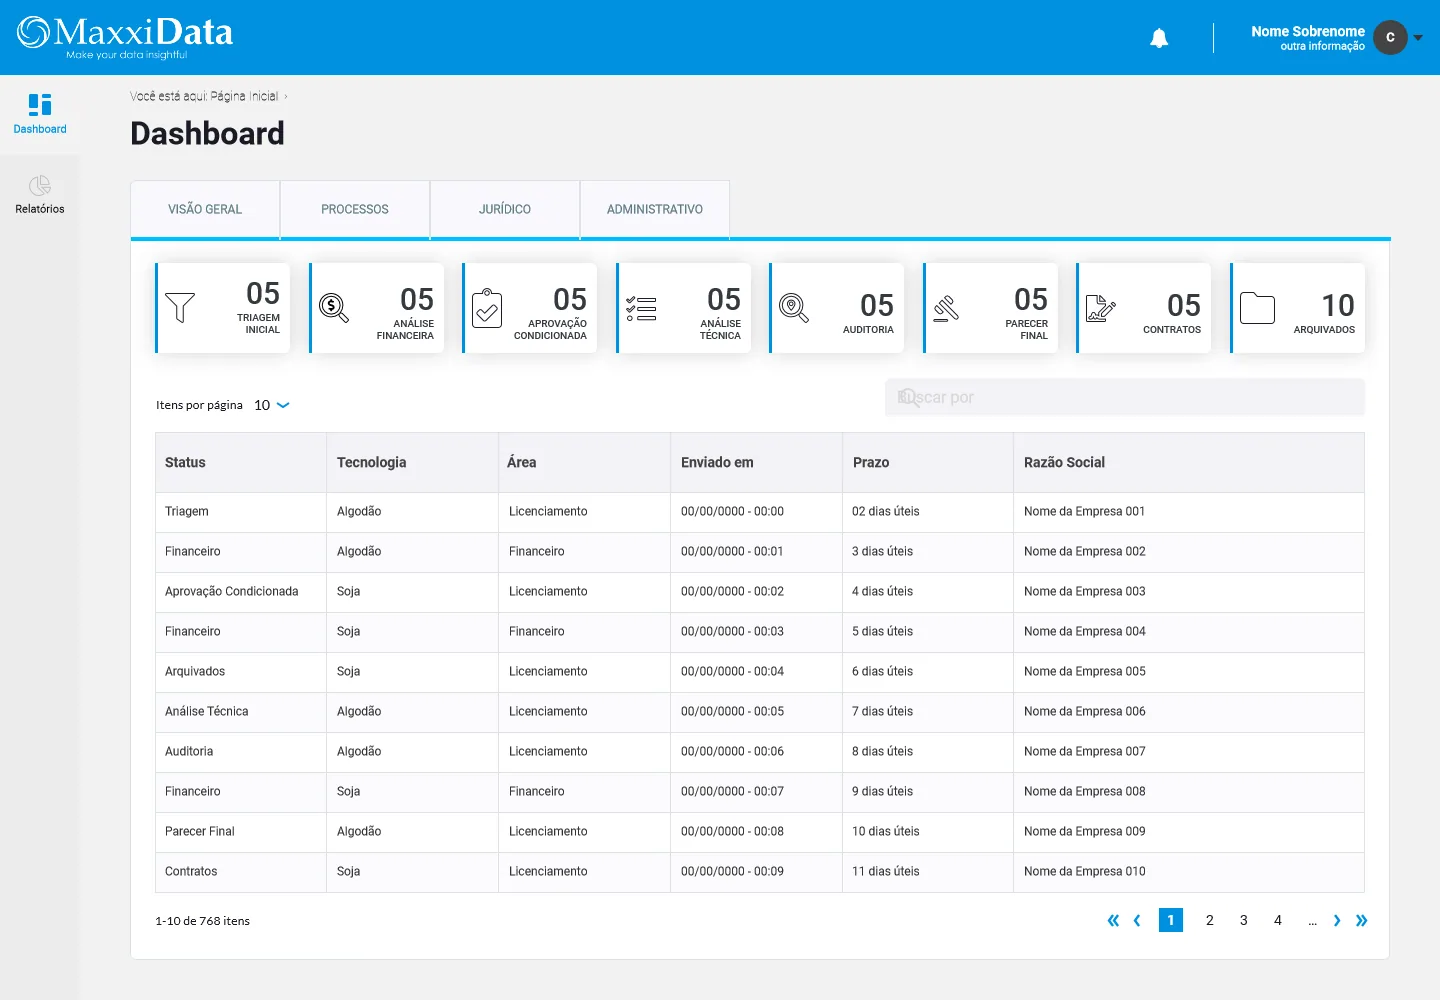This screenshot has width=1440, height=1000.
Task: Click the search magnifier icon
Action: 909,397
